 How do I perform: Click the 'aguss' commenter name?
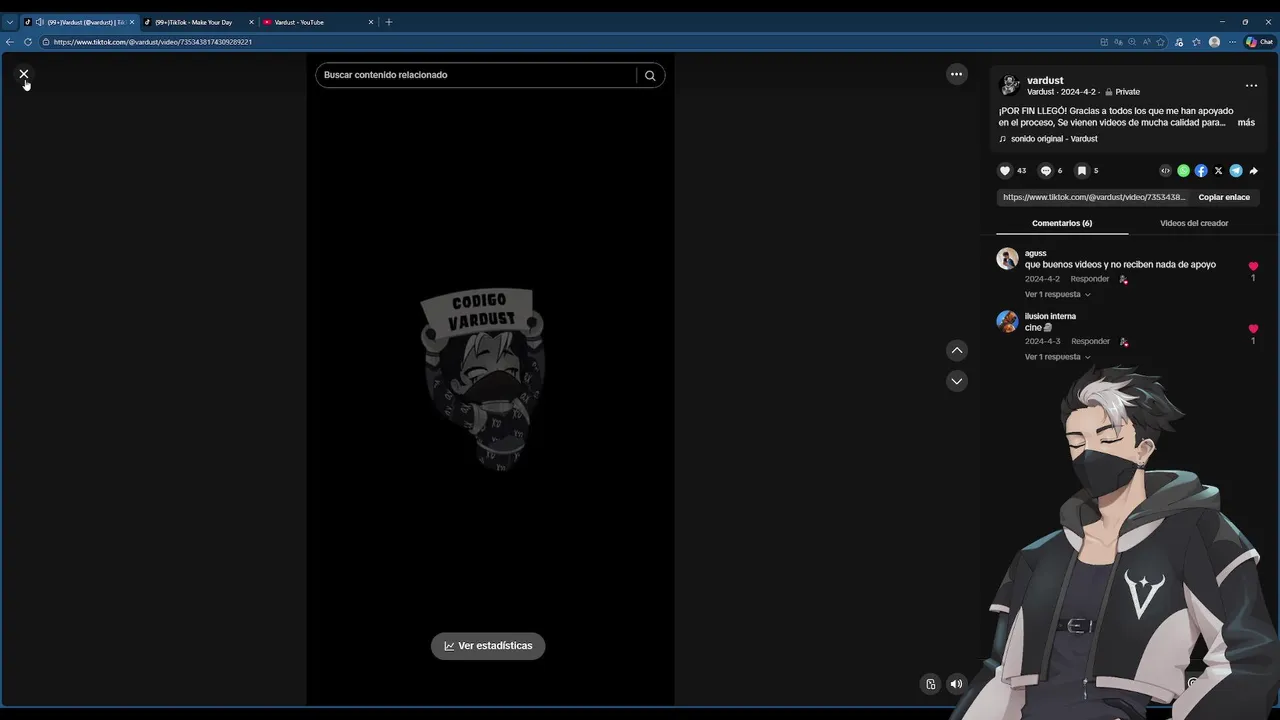click(1035, 253)
